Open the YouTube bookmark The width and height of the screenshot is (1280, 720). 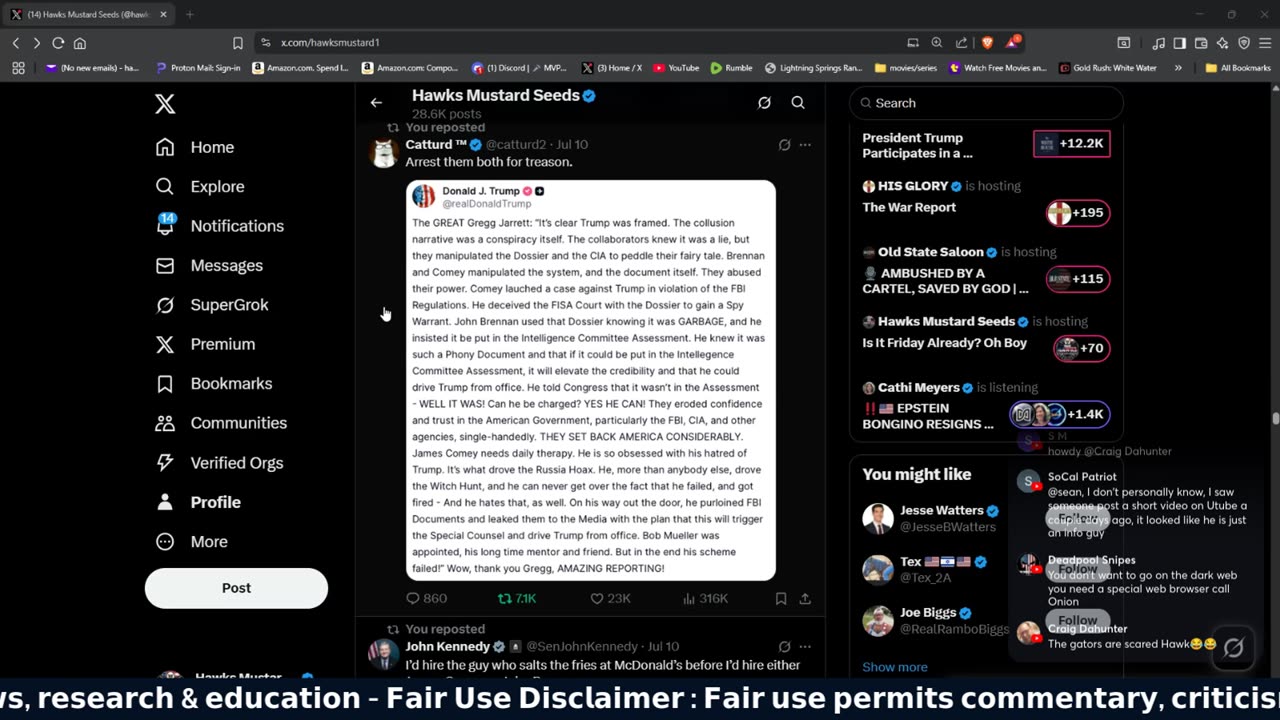tap(676, 68)
